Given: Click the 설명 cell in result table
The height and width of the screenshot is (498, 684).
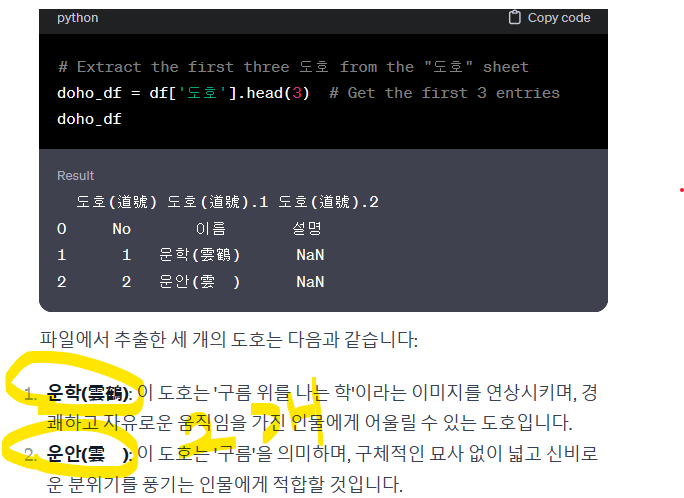Looking at the screenshot, I should coord(307,229).
